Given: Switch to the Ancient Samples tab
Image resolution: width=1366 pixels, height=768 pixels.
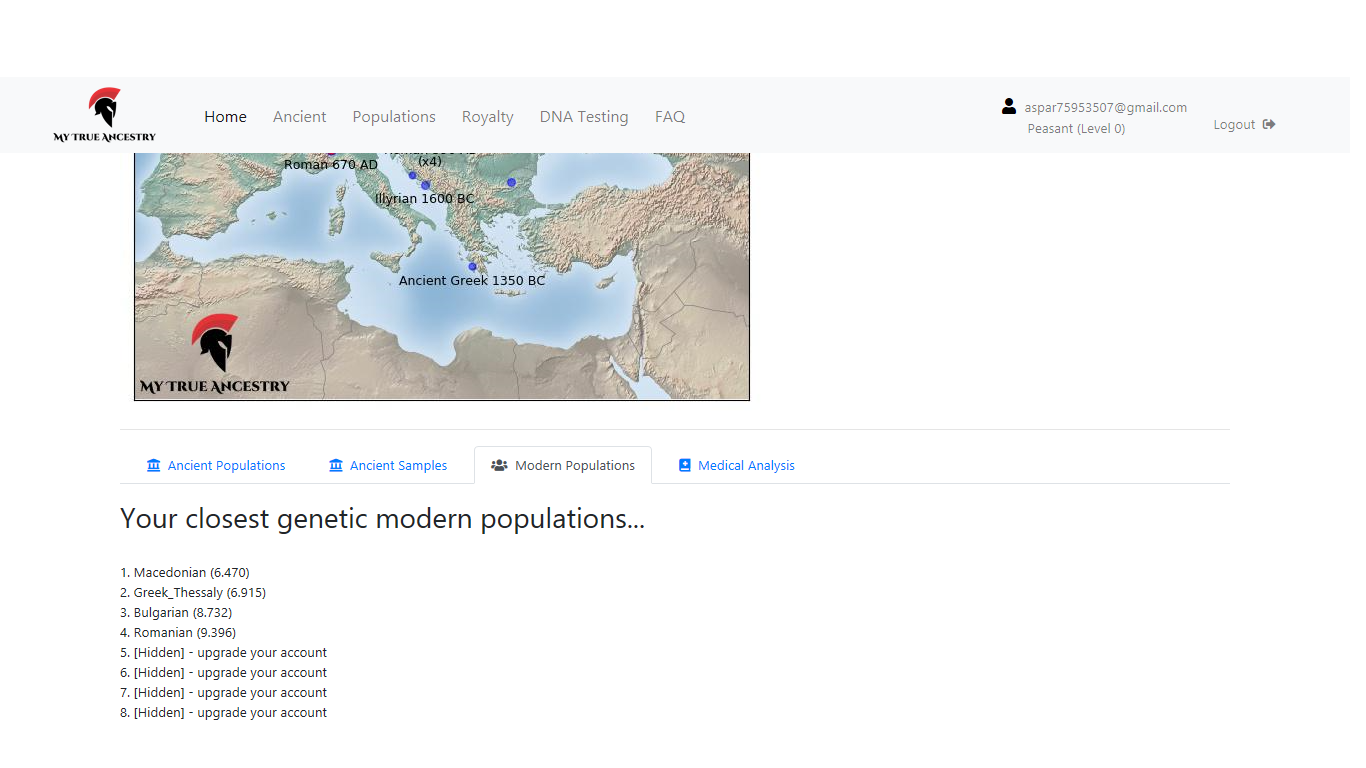Looking at the screenshot, I should [x=388, y=465].
